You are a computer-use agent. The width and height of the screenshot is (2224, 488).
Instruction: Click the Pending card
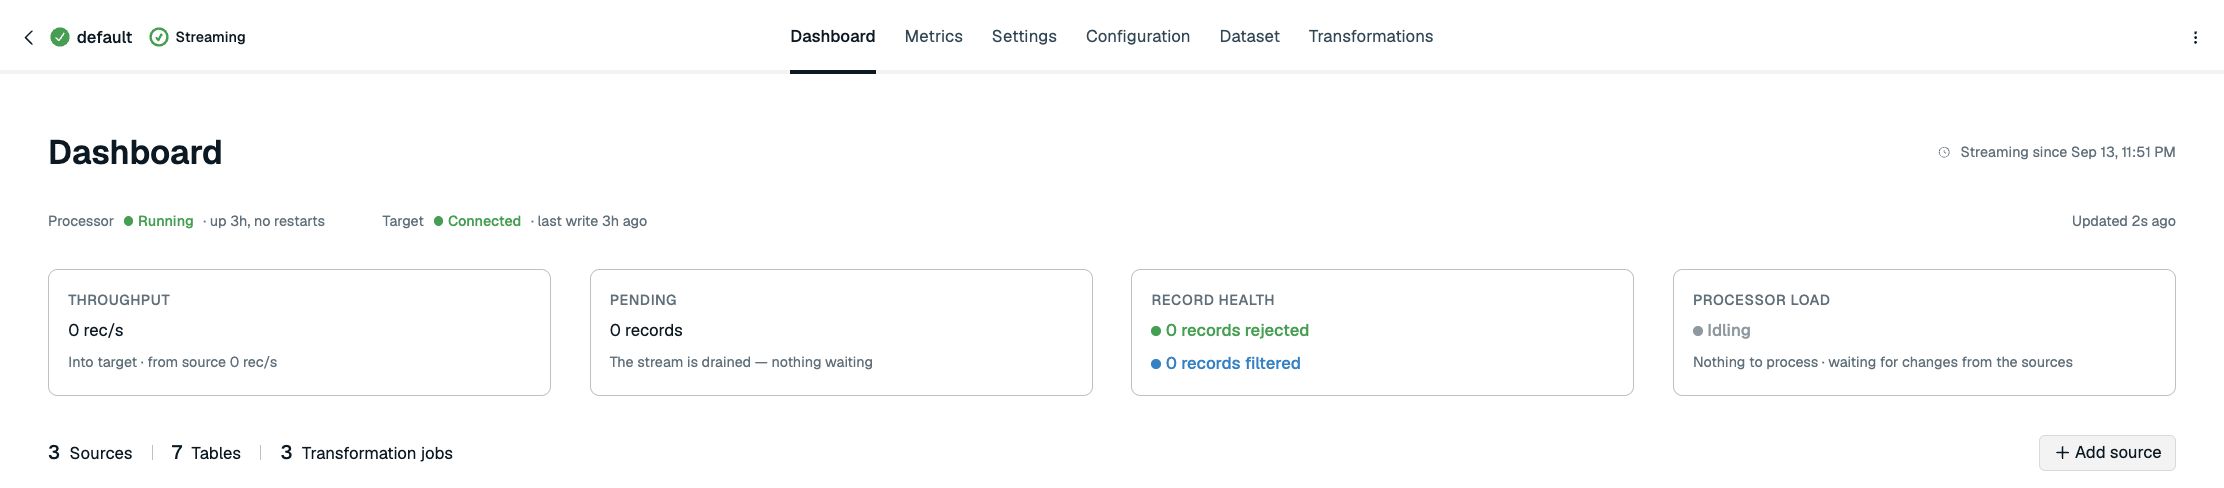coord(841,332)
